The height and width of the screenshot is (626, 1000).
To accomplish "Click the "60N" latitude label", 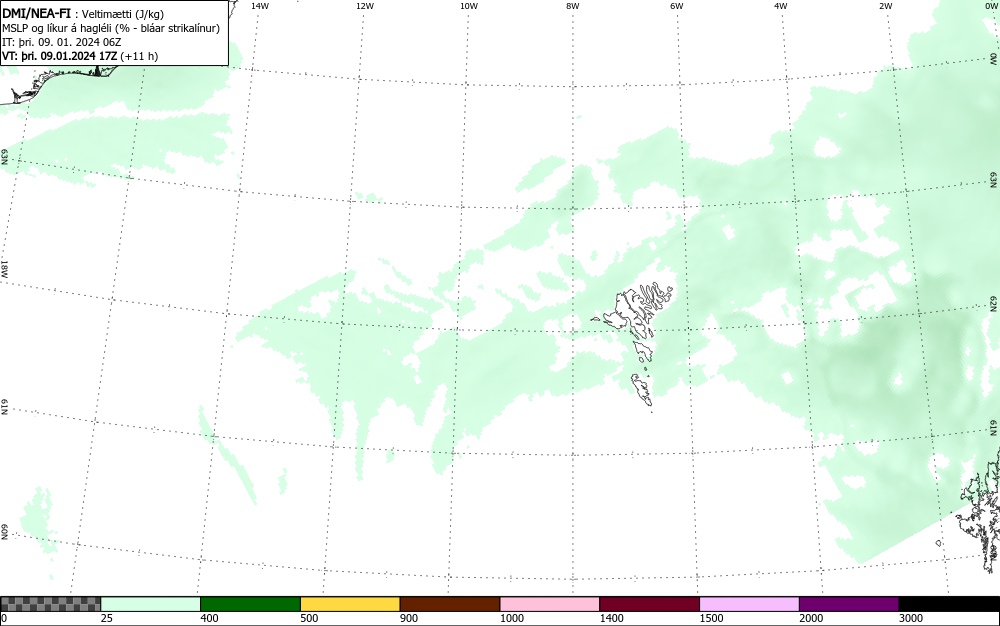I will click(x=4, y=532).
